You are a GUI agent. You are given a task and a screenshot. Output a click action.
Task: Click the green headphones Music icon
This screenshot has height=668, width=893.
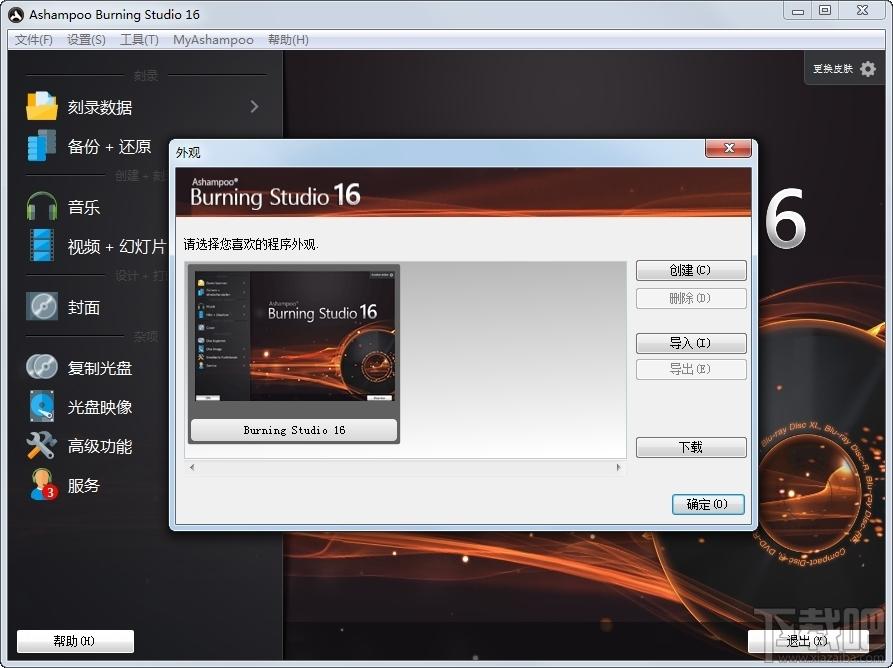(x=42, y=206)
